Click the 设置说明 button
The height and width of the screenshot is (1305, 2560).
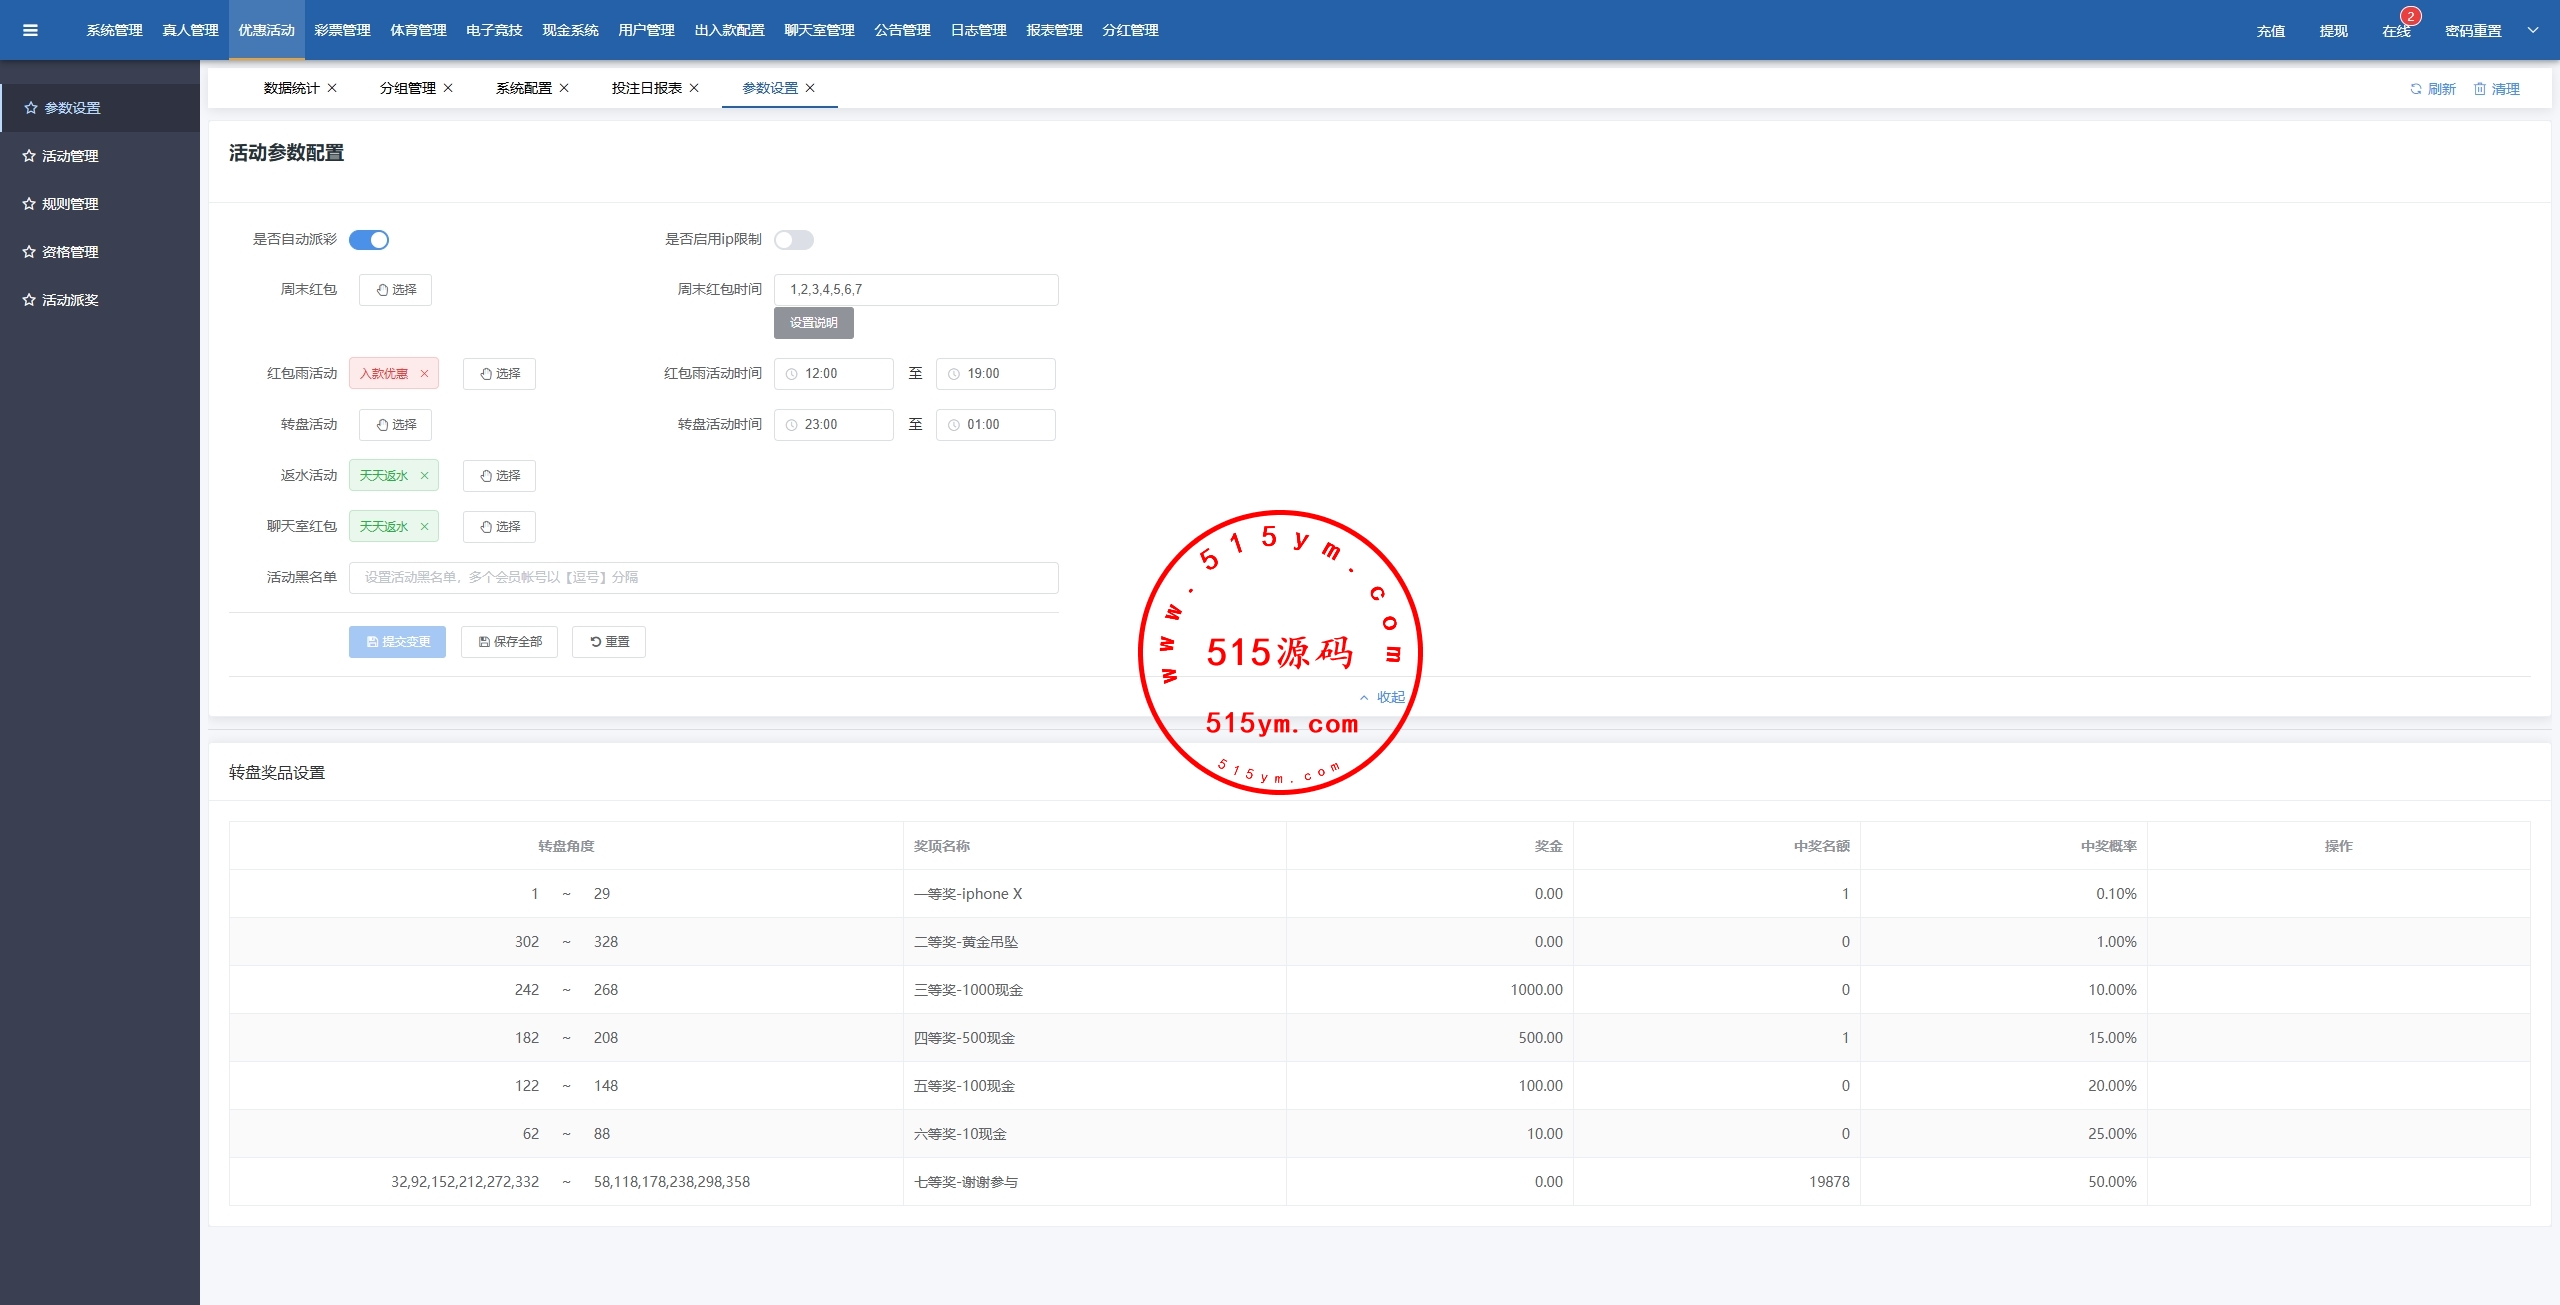(813, 323)
